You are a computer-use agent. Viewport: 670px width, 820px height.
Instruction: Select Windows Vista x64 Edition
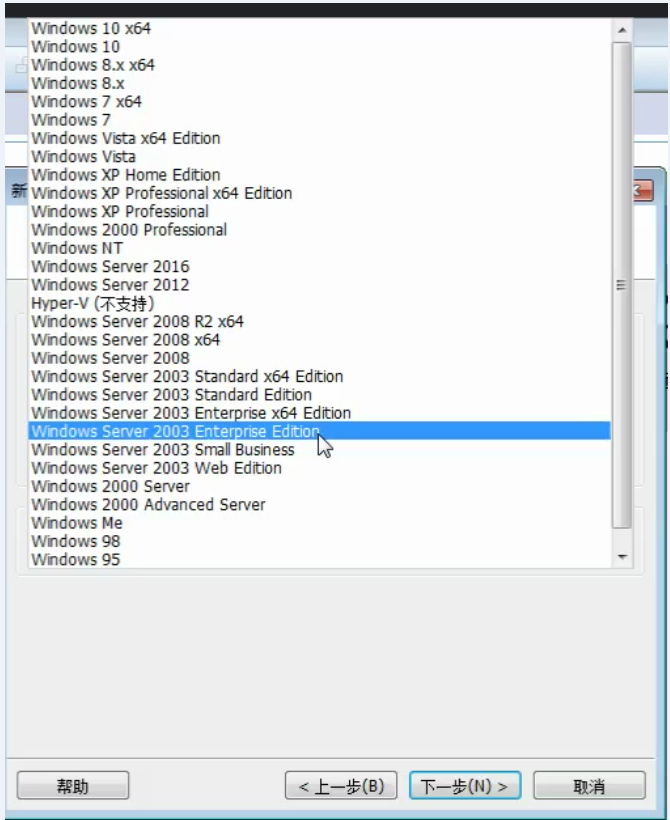[x=319, y=138]
